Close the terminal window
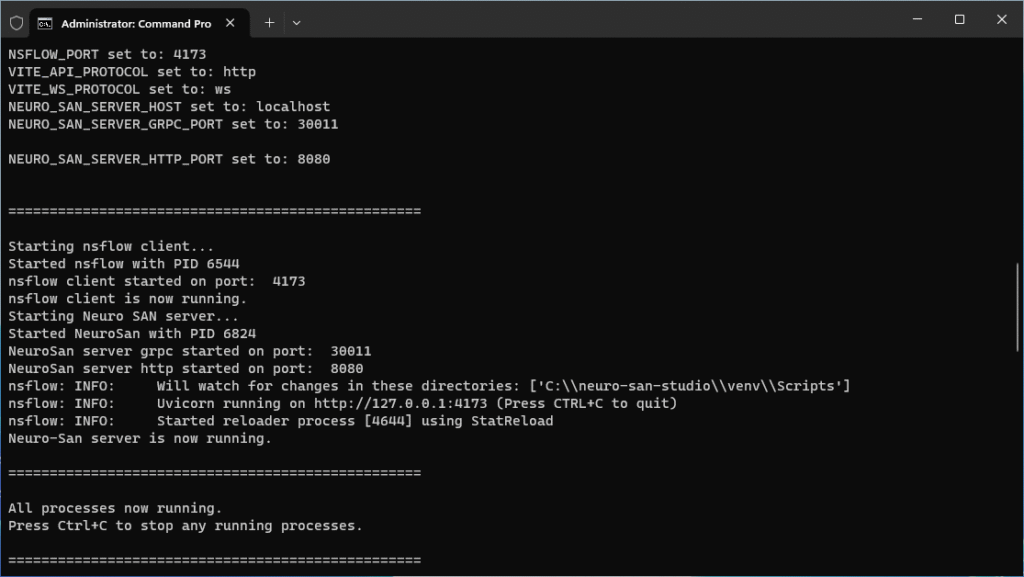This screenshot has height=577, width=1024. 1002,20
